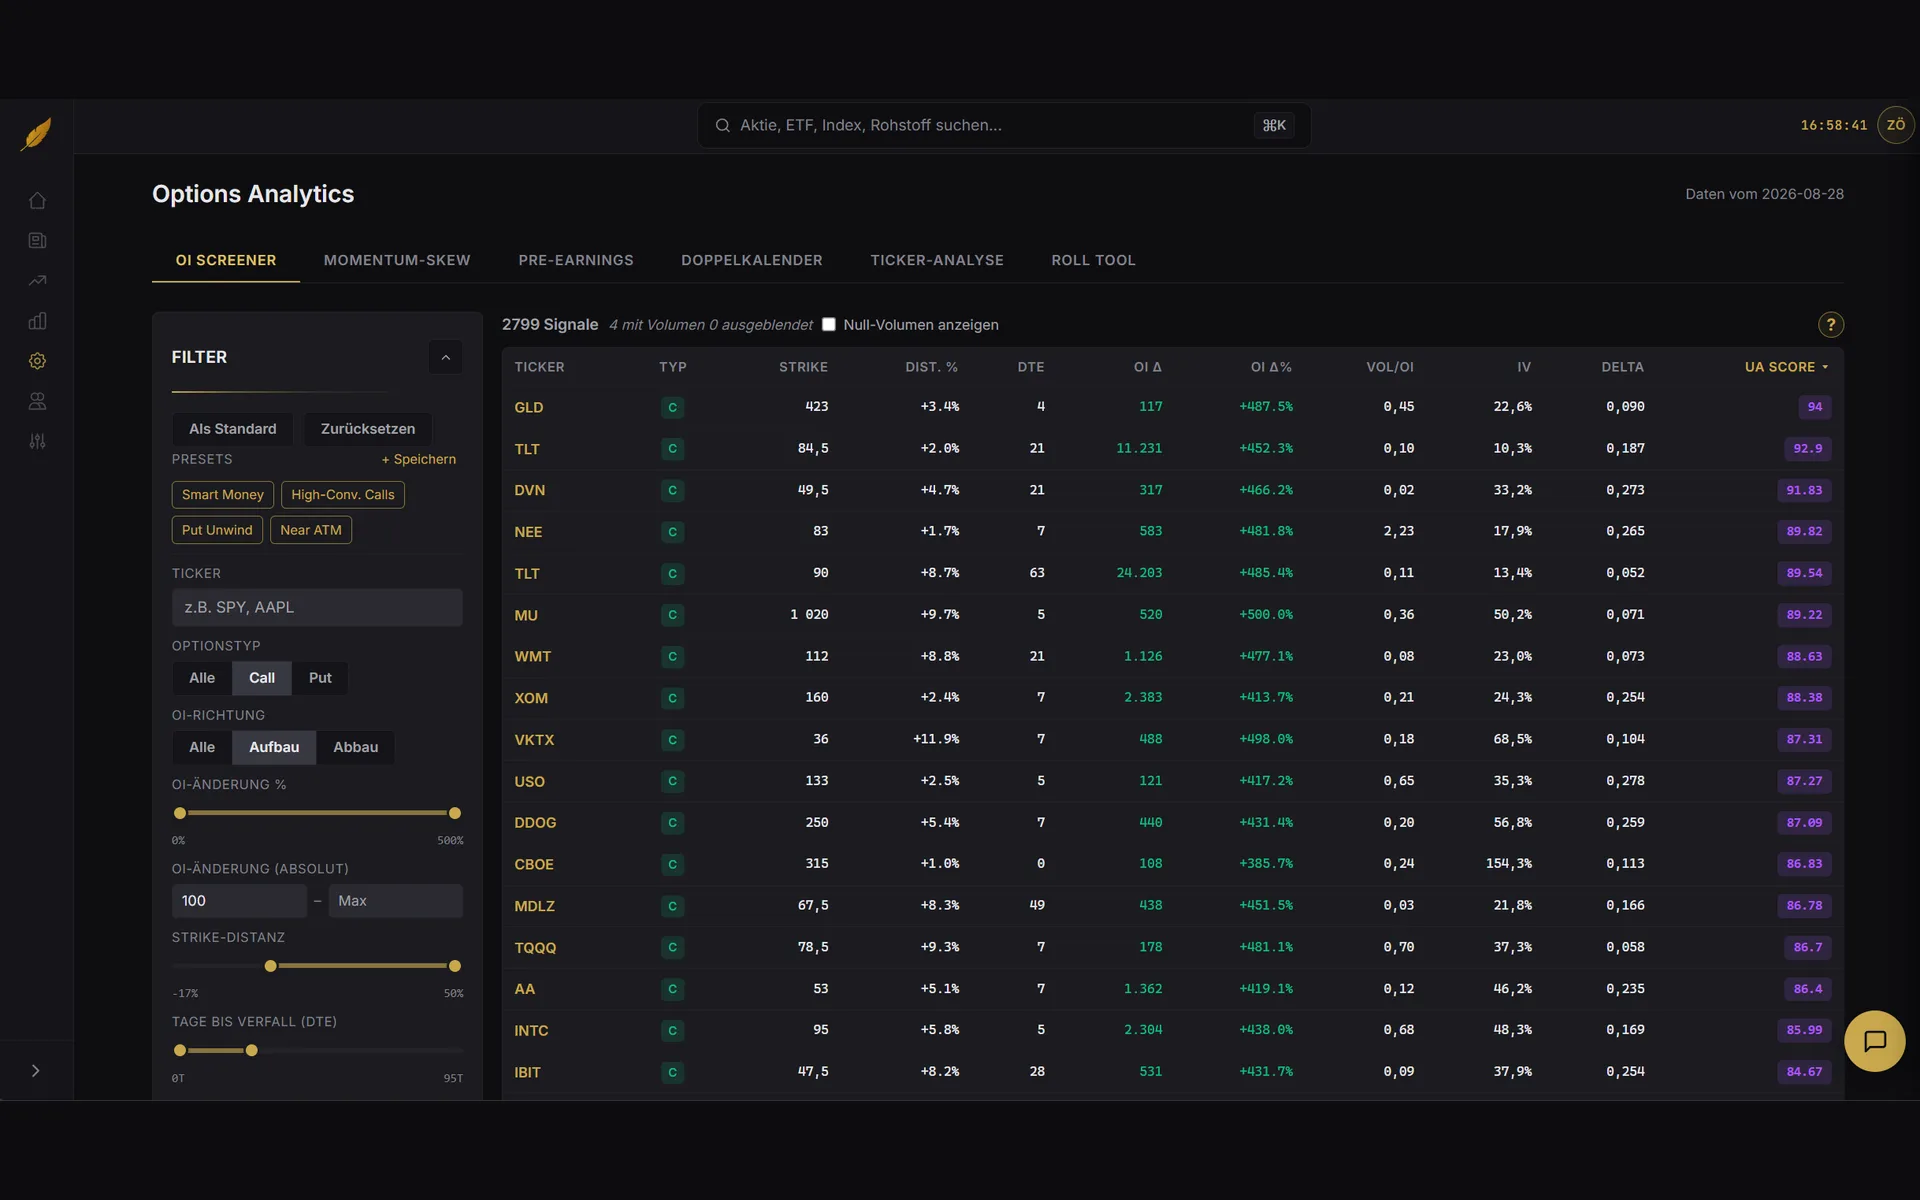Click the UA score badge 92.9

[1807, 449]
